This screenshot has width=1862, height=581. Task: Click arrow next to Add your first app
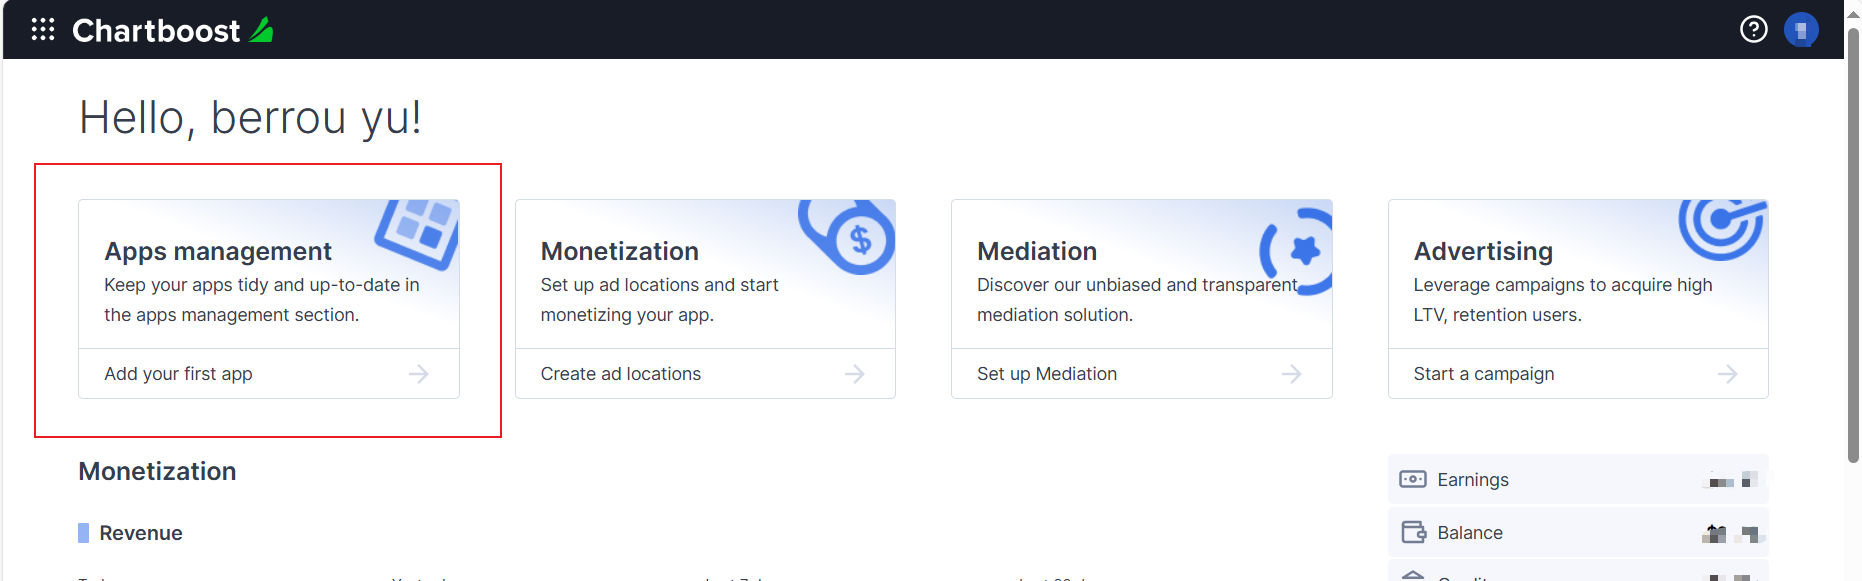(x=420, y=373)
